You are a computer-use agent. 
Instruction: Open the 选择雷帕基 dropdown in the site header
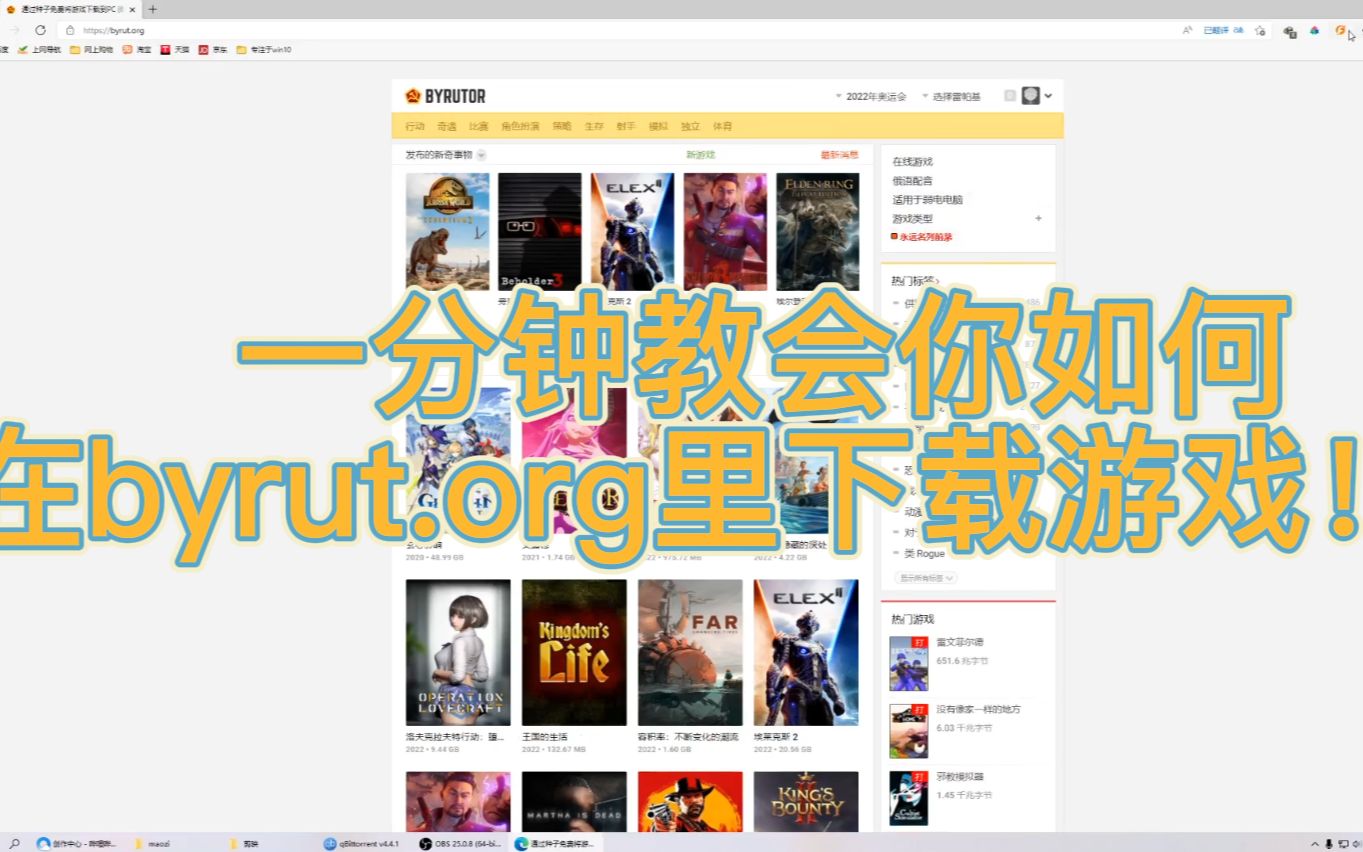951,97
